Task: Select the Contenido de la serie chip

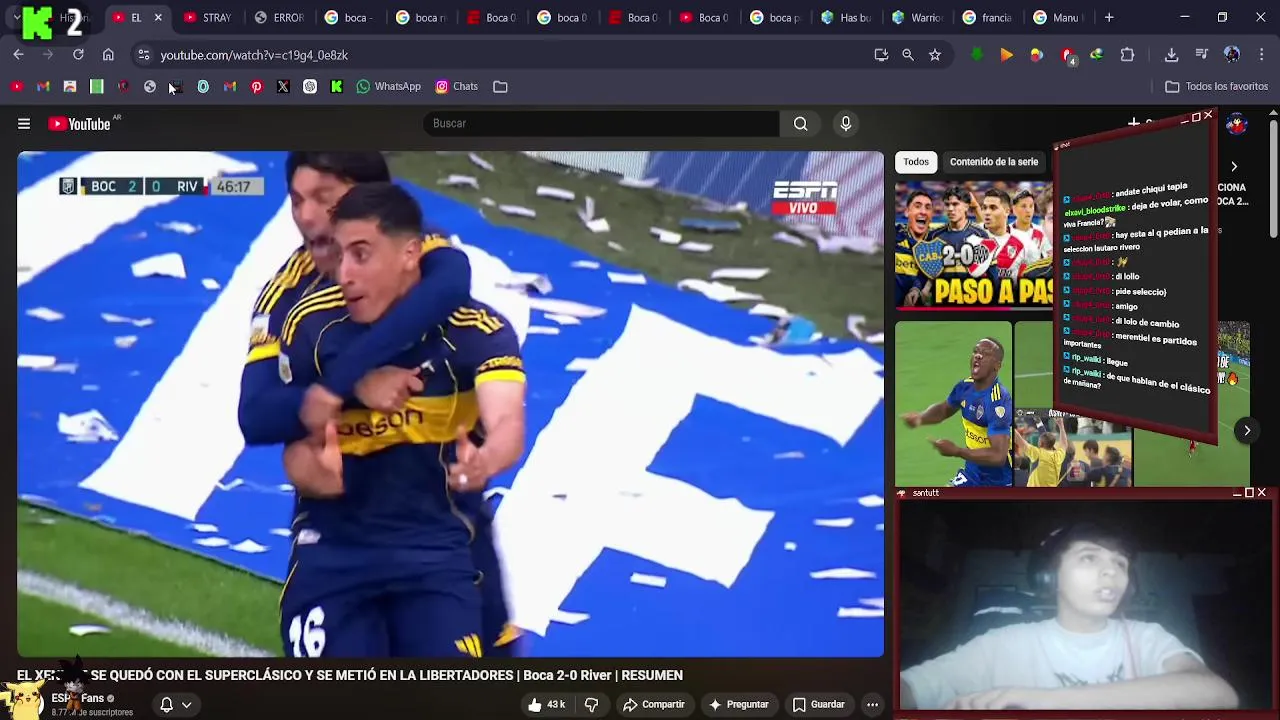Action: coord(994,162)
